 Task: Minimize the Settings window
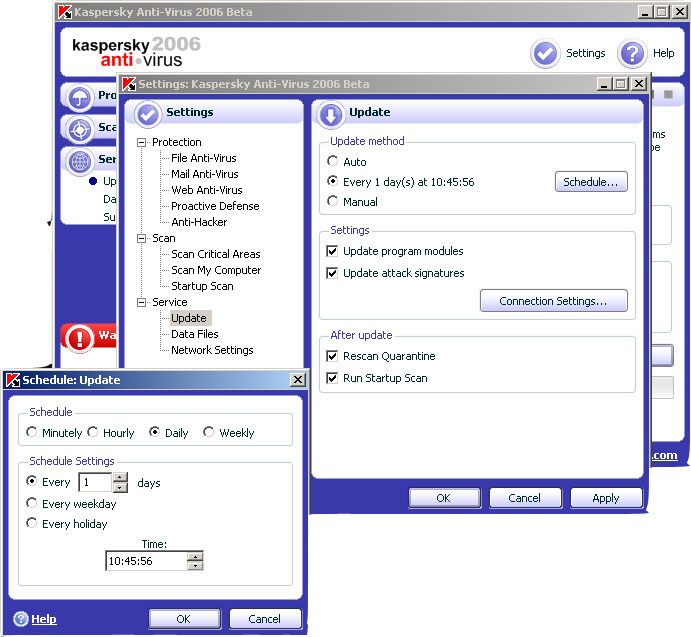tap(604, 83)
